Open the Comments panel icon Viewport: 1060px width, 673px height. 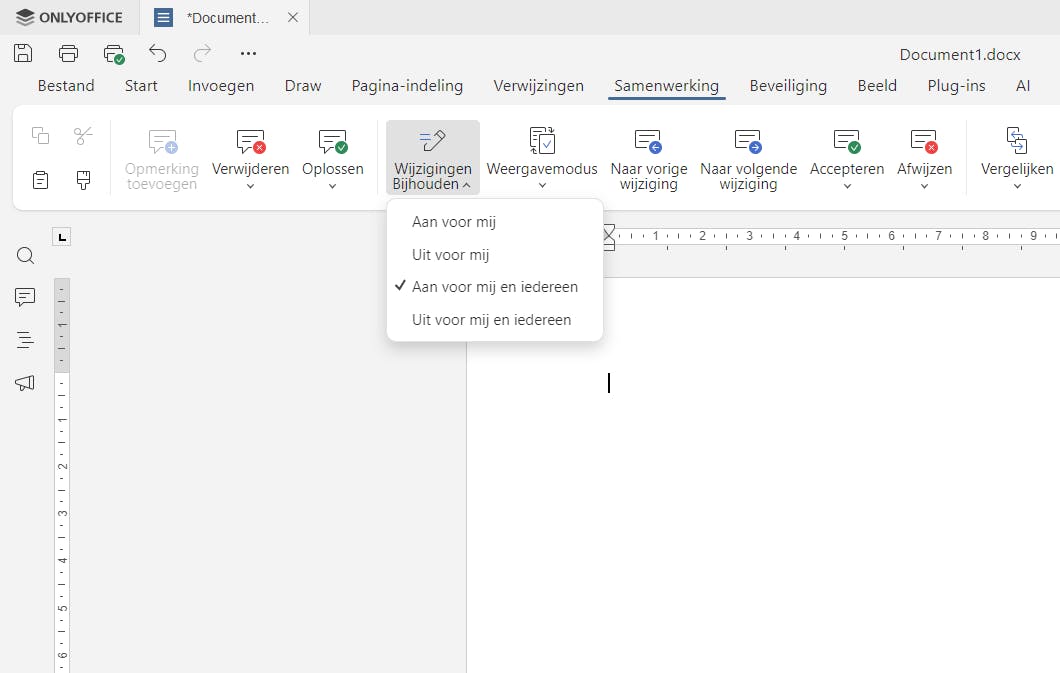[25, 297]
